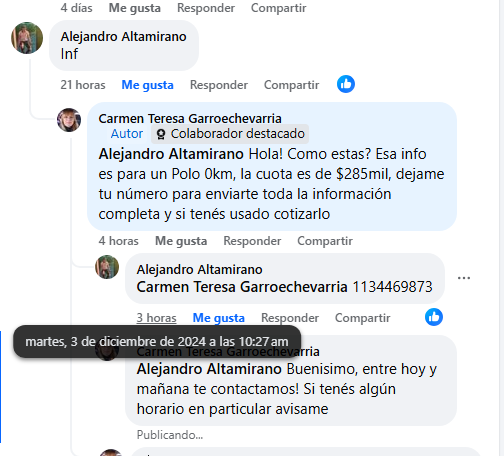Open the Alejandro Altamirano name link on the Inf comment
The height and width of the screenshot is (456, 504).
(x=123, y=37)
